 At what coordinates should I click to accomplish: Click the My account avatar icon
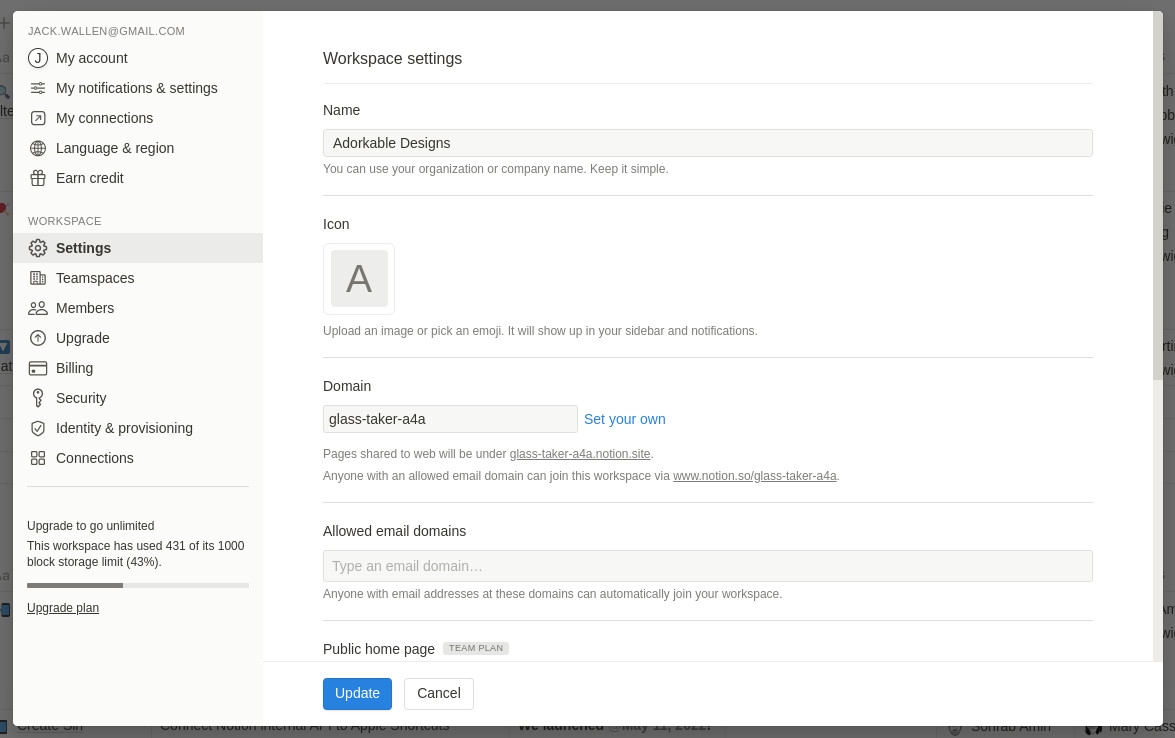point(38,58)
